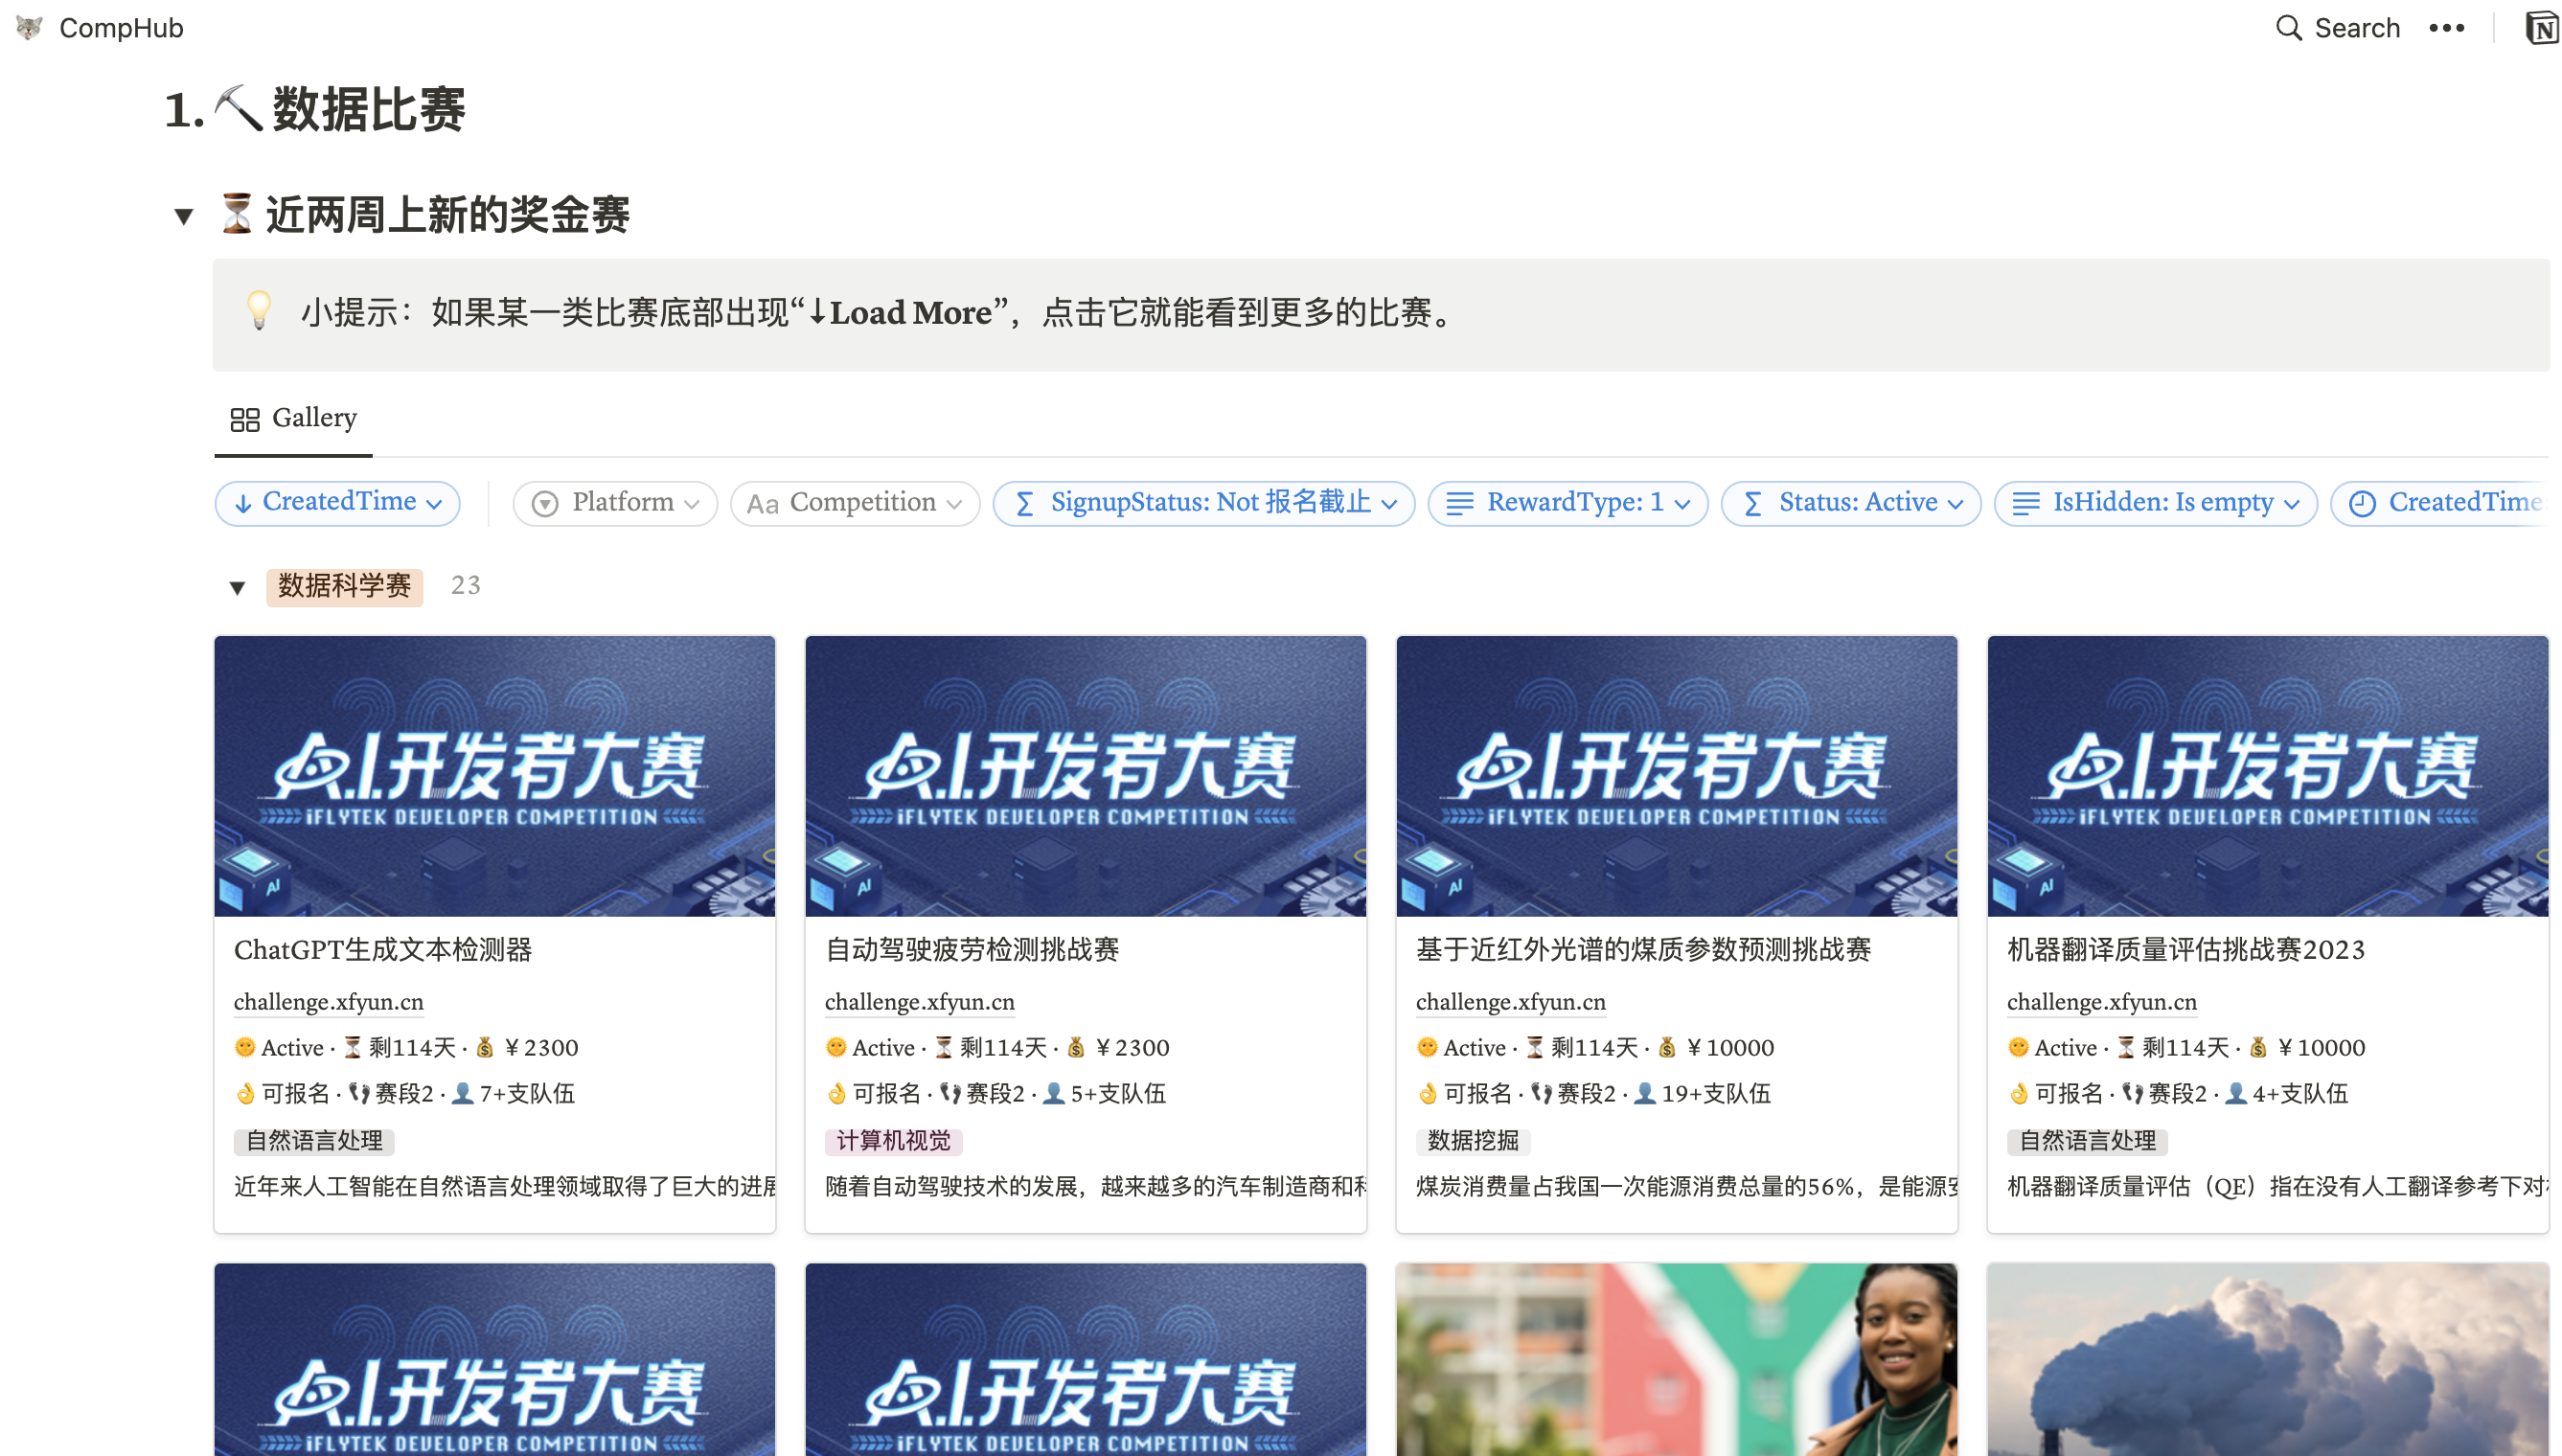Open 机器翻译质量评估挑战赛2023 cover thumbnail
The width and height of the screenshot is (2562, 1456).
[2266, 775]
